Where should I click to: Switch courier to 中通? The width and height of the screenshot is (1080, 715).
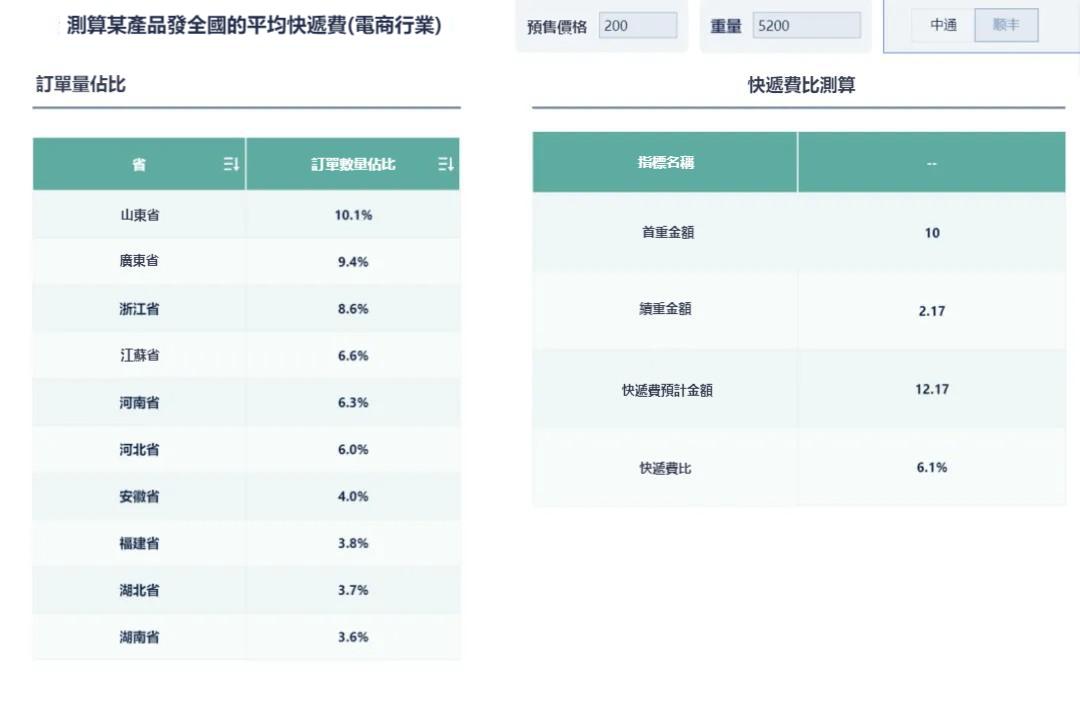(x=943, y=25)
